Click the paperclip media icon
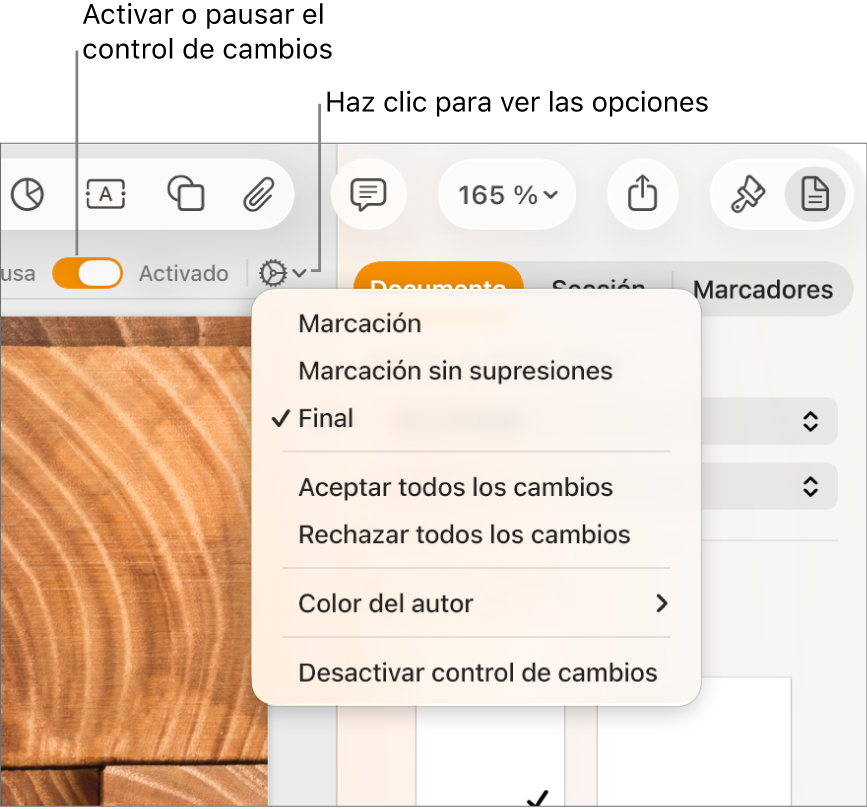The height and width of the screenshot is (809, 867). [x=259, y=194]
